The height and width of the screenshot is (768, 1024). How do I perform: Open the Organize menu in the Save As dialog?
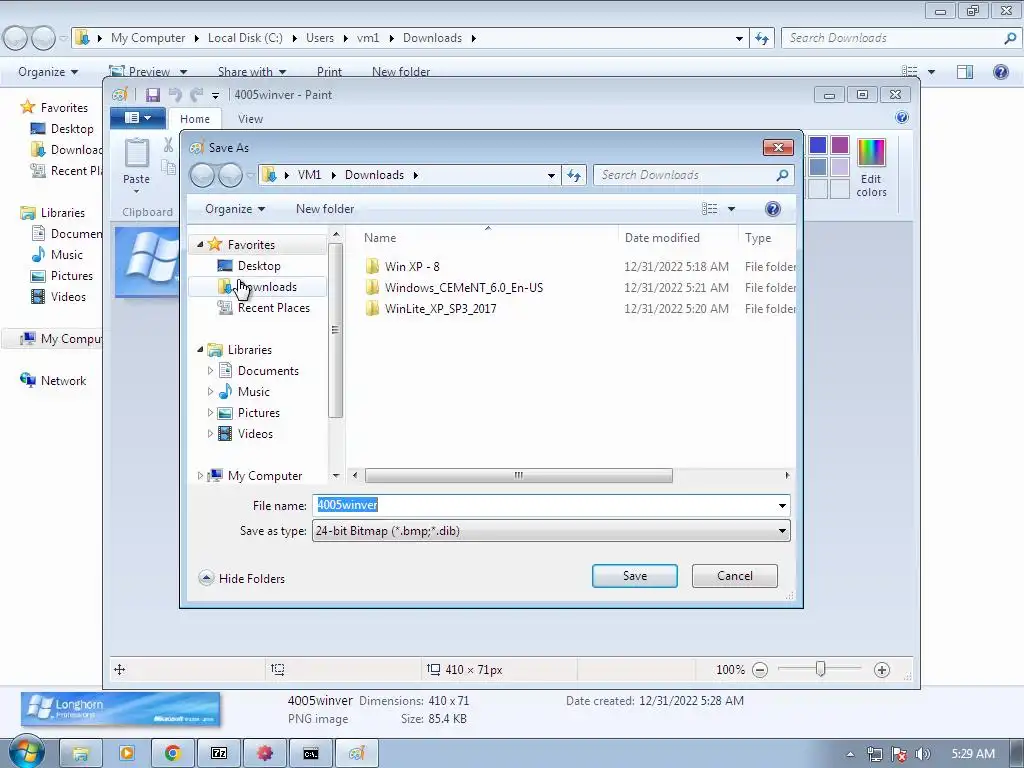click(x=234, y=209)
